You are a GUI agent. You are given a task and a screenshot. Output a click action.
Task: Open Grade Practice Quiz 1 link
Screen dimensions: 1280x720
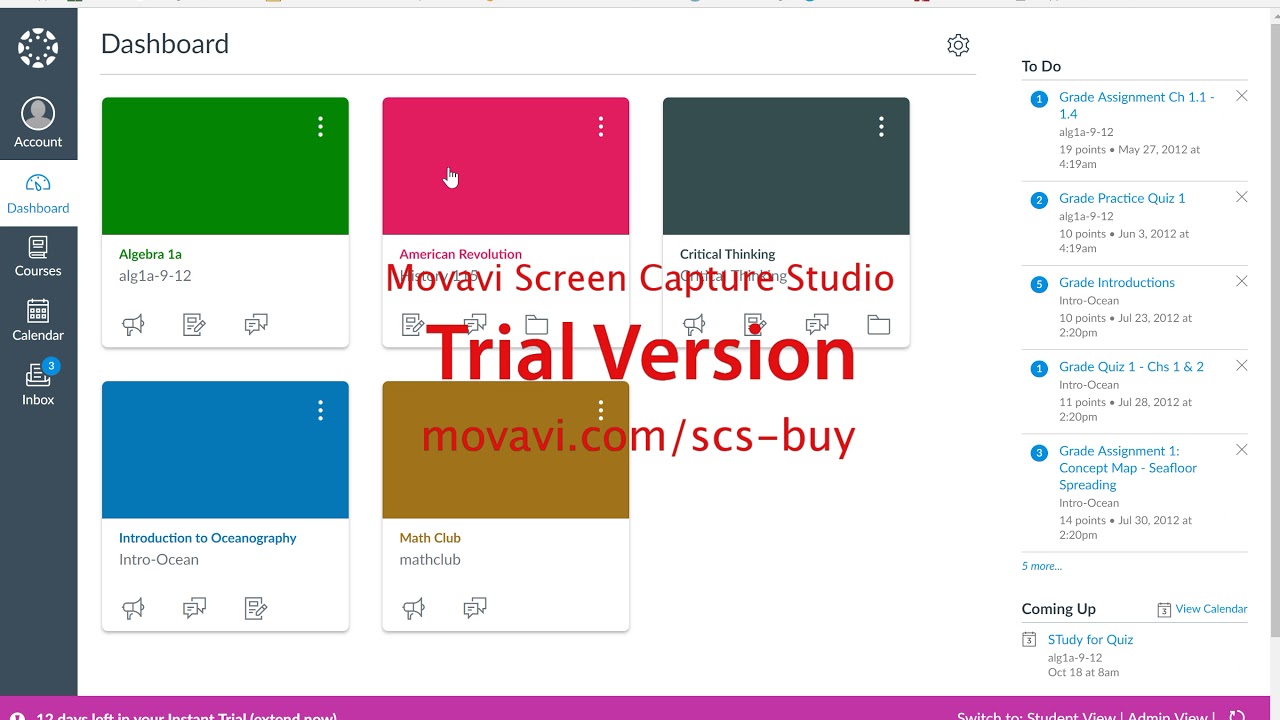coord(1122,198)
